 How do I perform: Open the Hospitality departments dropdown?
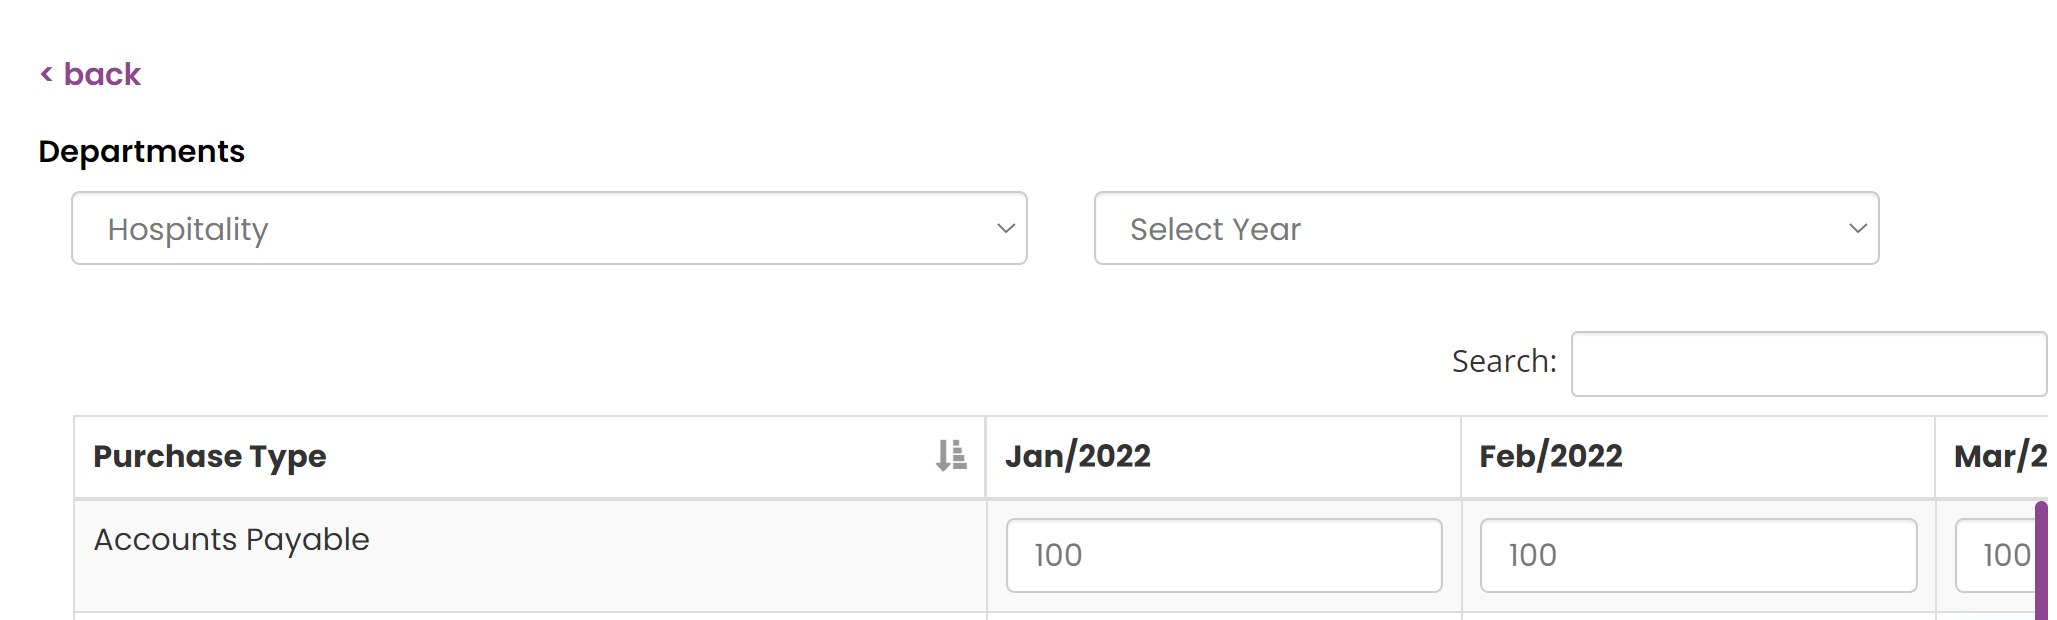pyautogui.click(x=549, y=228)
